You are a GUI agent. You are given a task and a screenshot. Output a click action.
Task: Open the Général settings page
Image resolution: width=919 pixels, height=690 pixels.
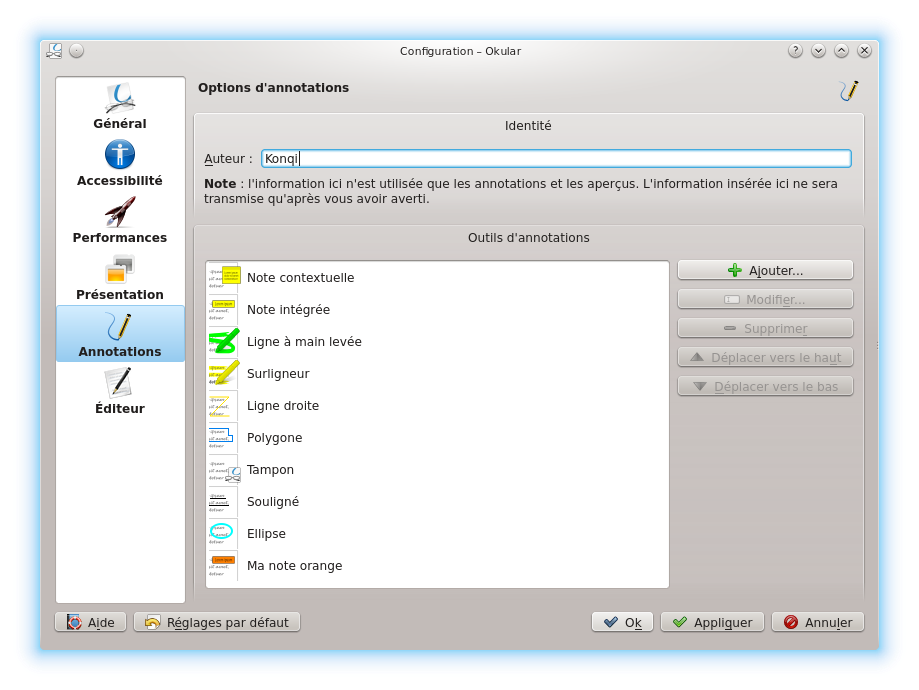pos(120,107)
